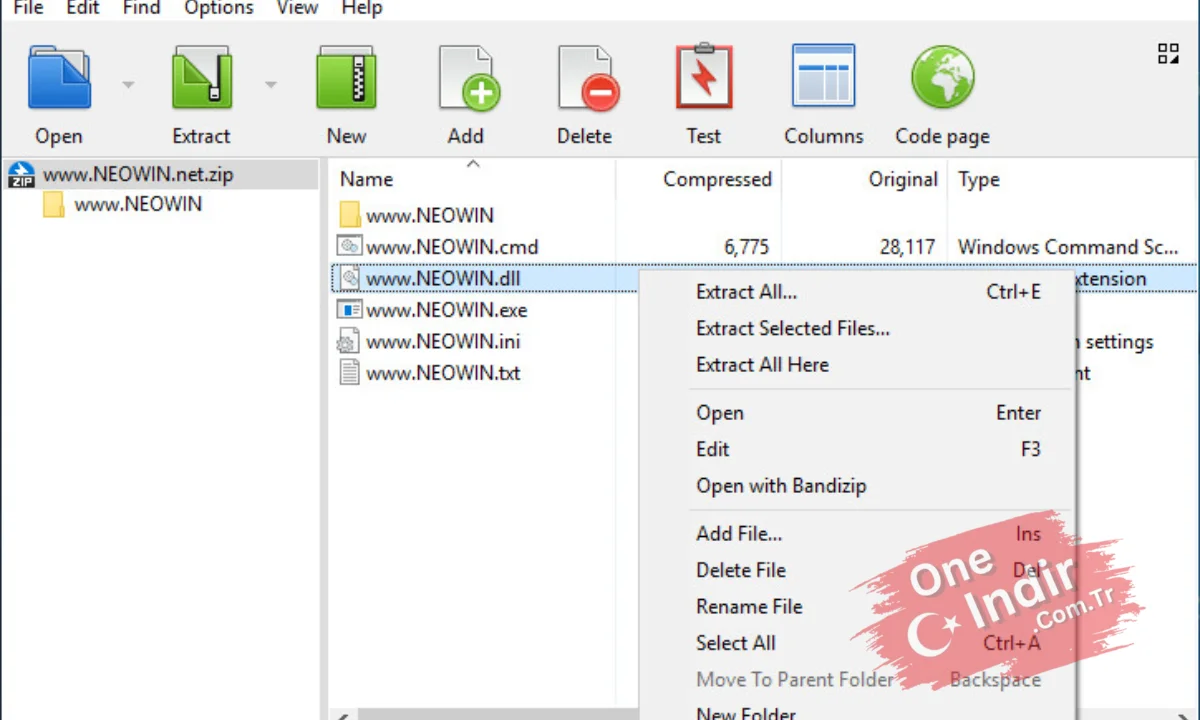Click the Delete toolbar icon
This screenshot has height=720, width=1200.
coord(587,77)
